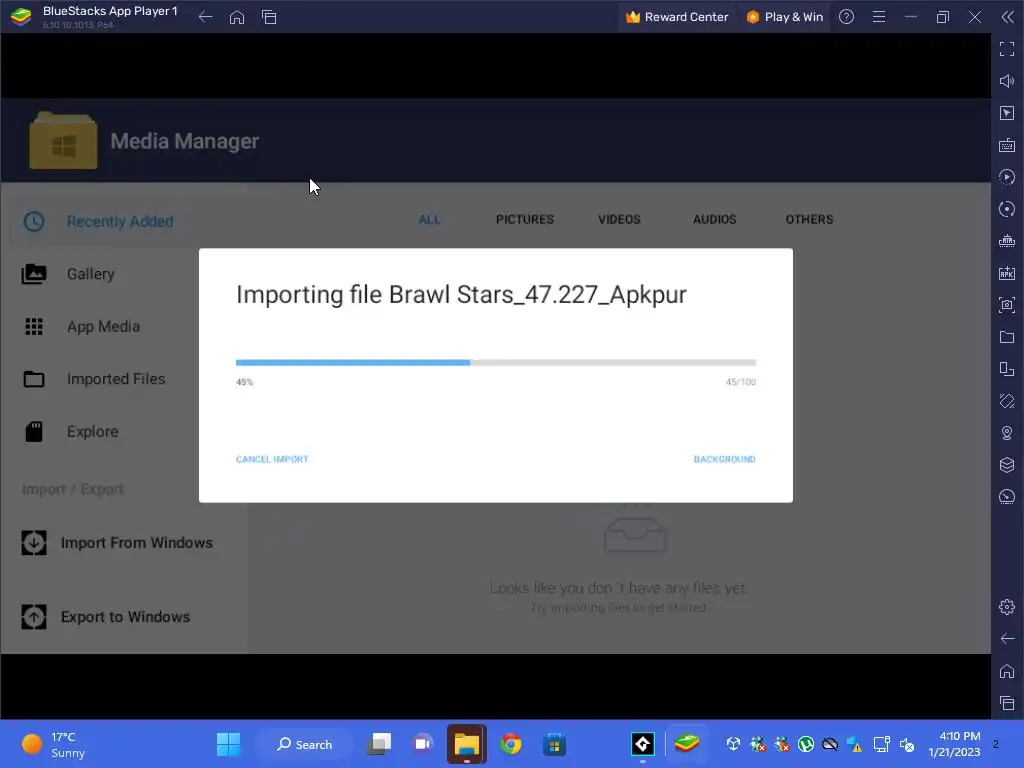Open the multi-instance manager layers icon
This screenshot has width=1024, height=768.
click(1007, 465)
